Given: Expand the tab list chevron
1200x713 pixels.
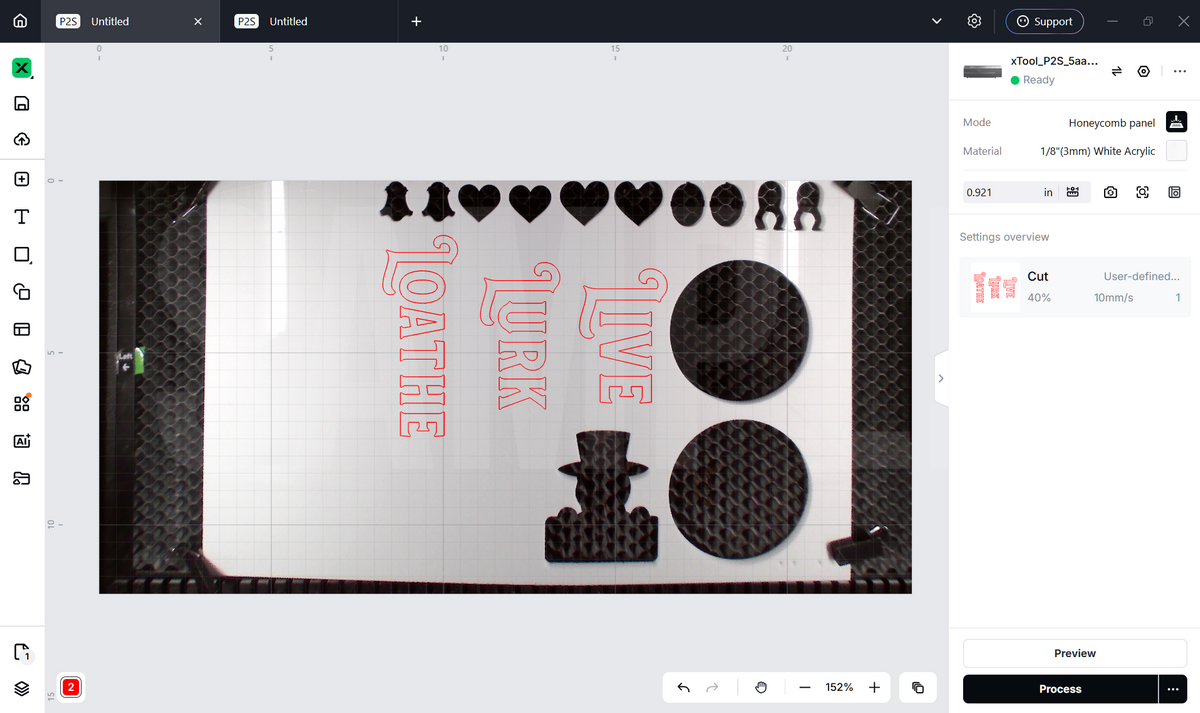Looking at the screenshot, I should [x=937, y=21].
